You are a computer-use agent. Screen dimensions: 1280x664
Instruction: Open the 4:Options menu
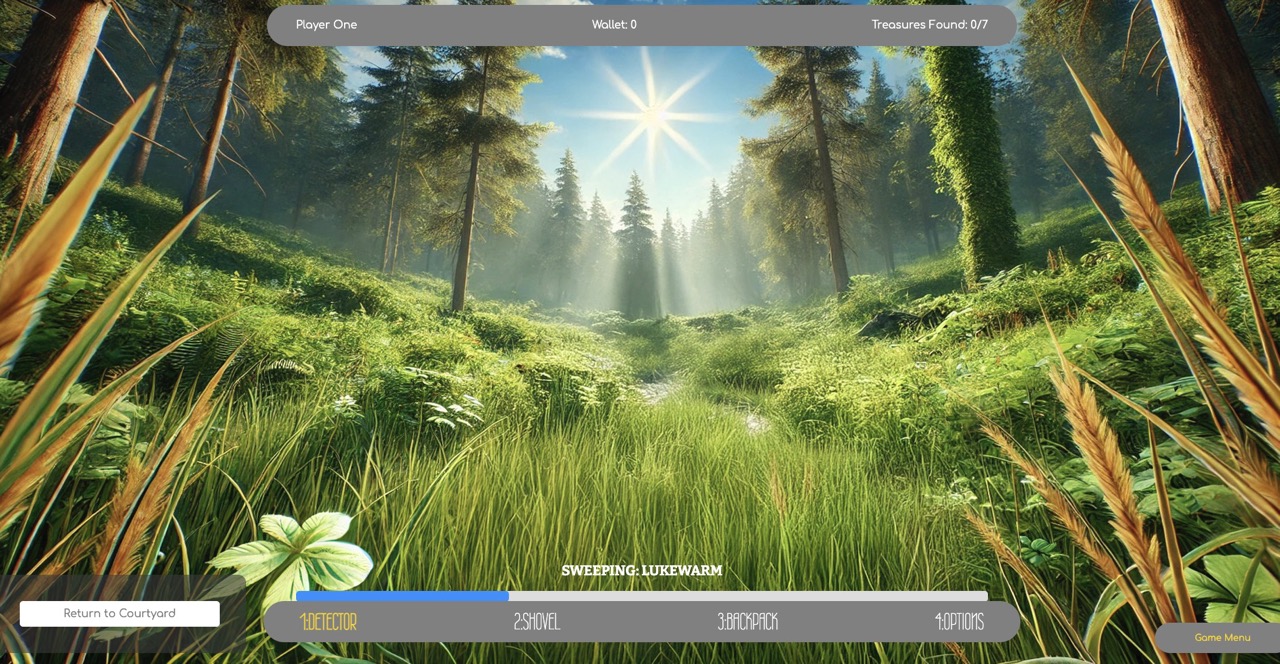(959, 622)
